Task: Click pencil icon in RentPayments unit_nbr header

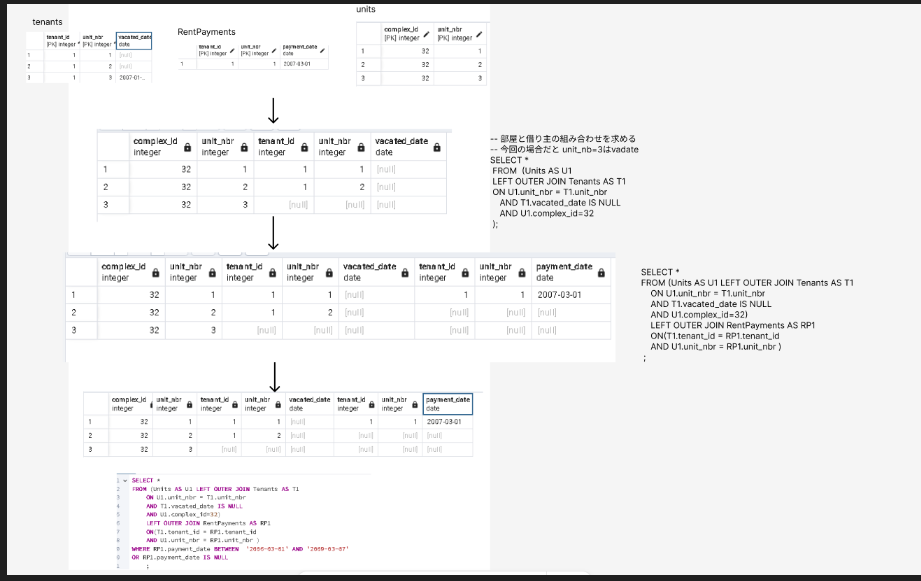Action: tap(274, 51)
